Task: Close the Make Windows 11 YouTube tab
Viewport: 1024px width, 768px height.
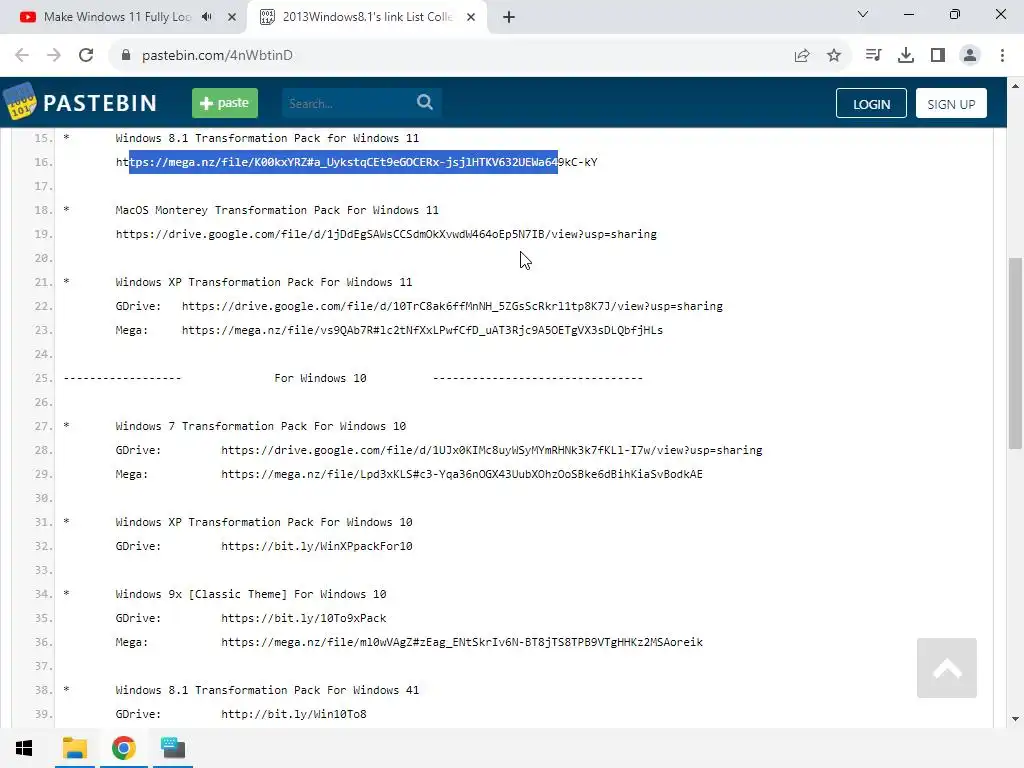Action: pos(232,17)
